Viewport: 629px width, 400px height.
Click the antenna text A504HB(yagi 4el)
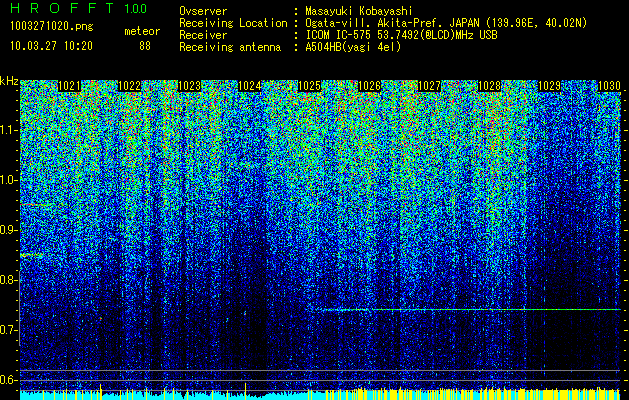353,47
